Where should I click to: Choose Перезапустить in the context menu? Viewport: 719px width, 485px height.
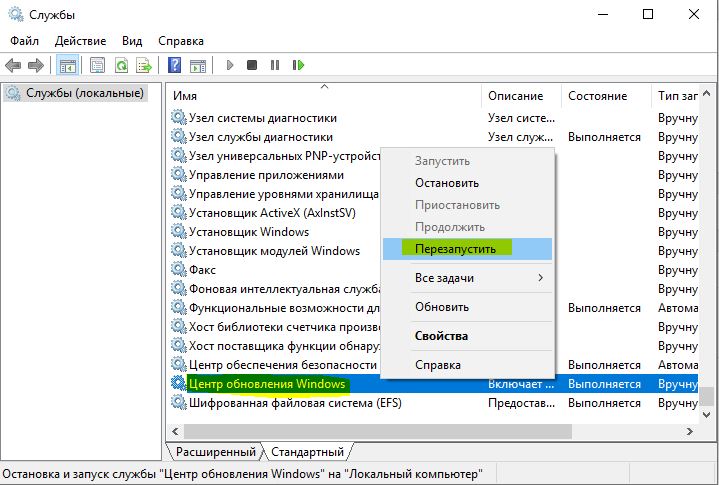[467, 249]
